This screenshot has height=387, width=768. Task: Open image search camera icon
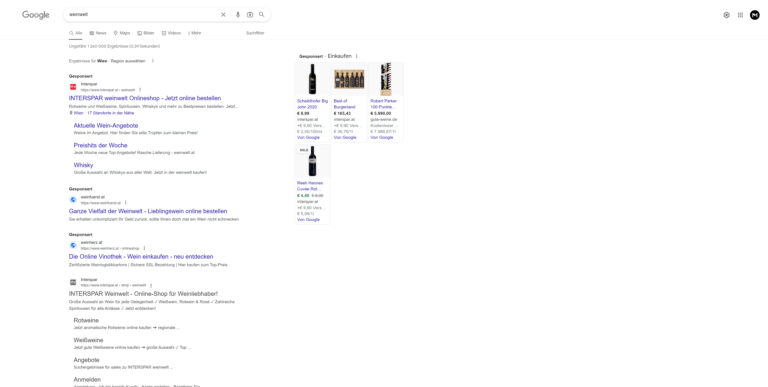(250, 15)
